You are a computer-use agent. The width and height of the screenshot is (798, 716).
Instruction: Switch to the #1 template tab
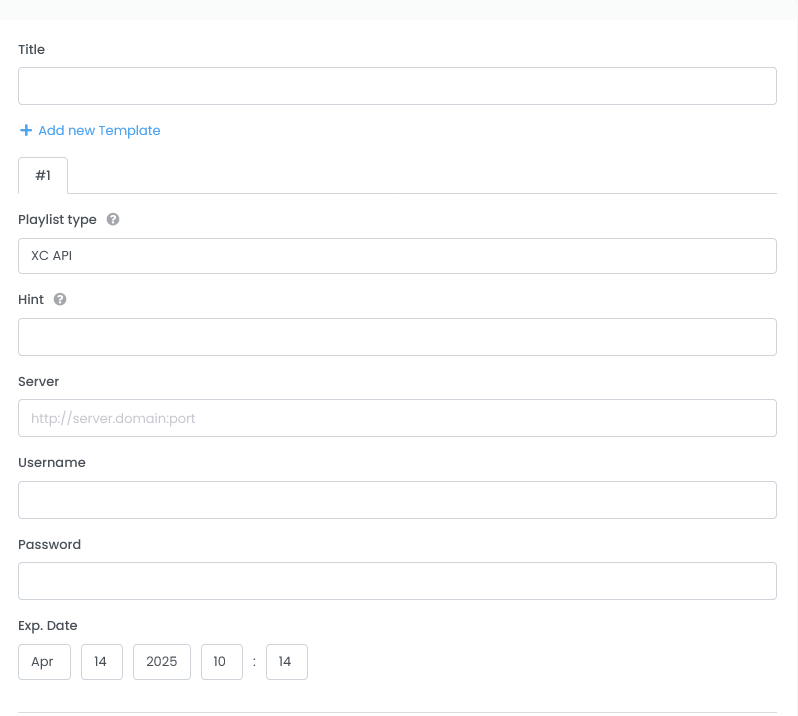point(43,176)
